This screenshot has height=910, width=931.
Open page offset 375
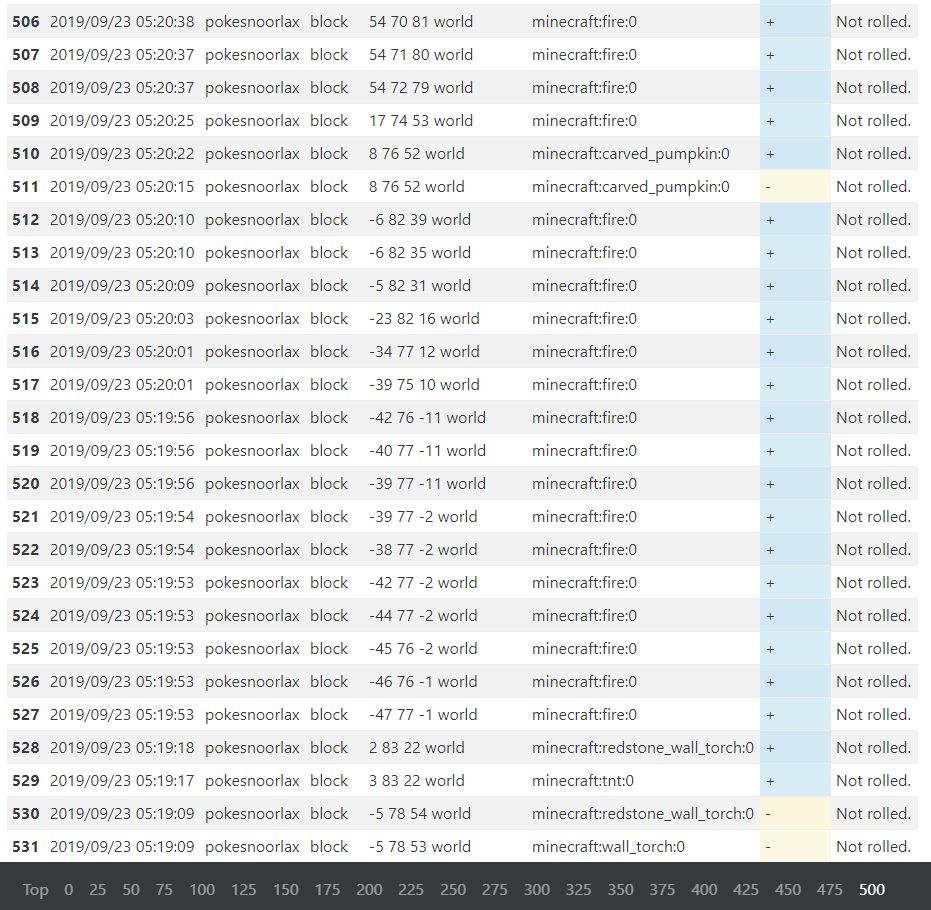662,889
